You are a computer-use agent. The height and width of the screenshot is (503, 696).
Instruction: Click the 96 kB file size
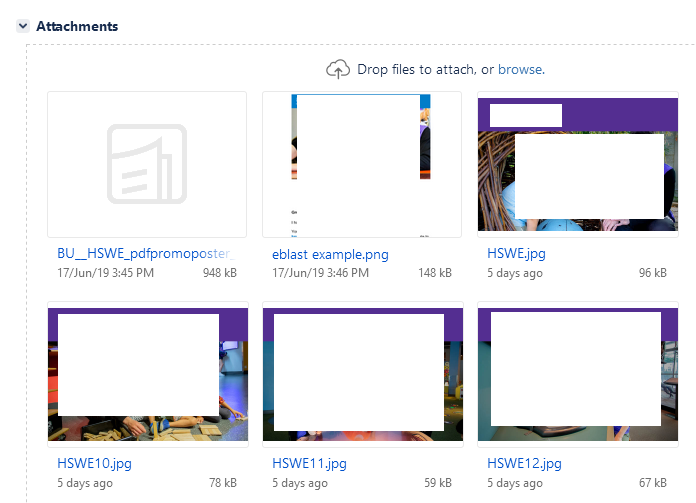click(x=652, y=273)
